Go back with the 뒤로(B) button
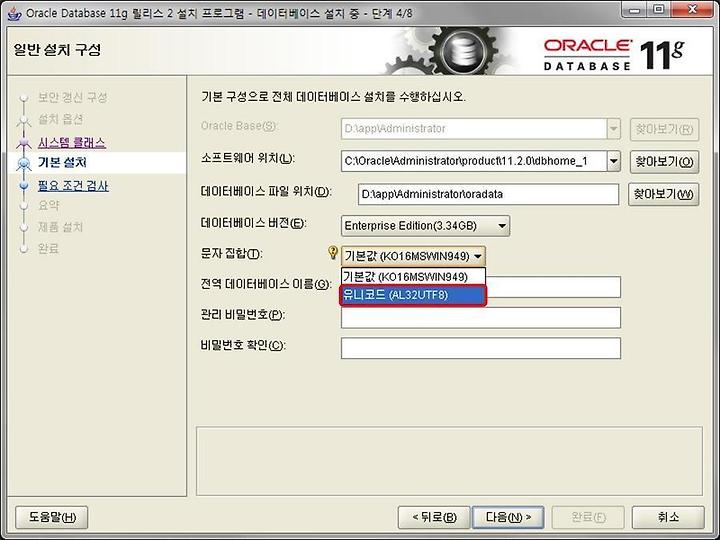 (434, 517)
